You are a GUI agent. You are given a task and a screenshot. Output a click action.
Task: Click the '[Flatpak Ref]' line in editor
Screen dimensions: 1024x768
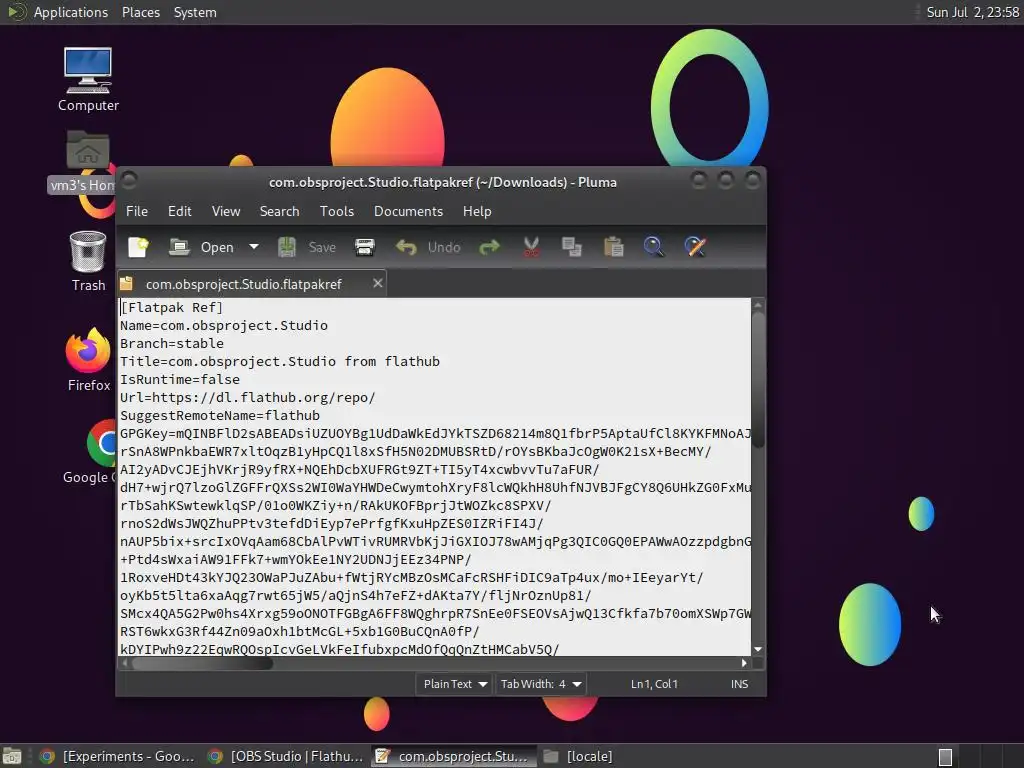172,307
